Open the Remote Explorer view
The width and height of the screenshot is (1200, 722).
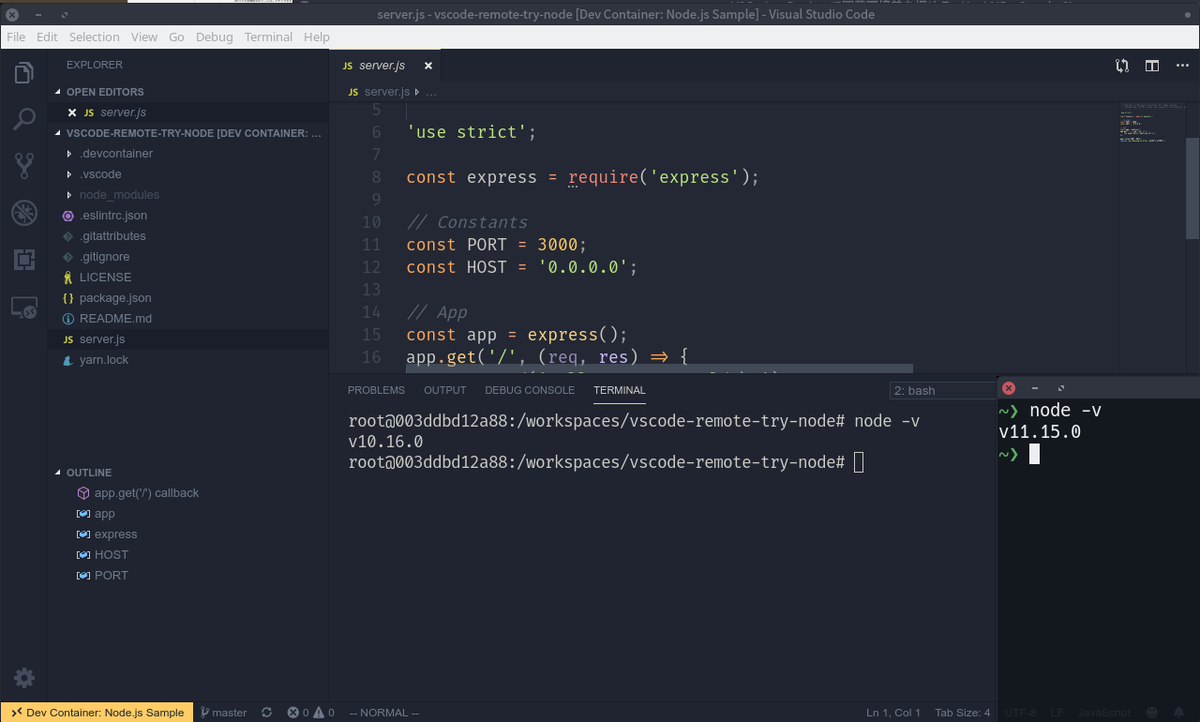coord(24,307)
